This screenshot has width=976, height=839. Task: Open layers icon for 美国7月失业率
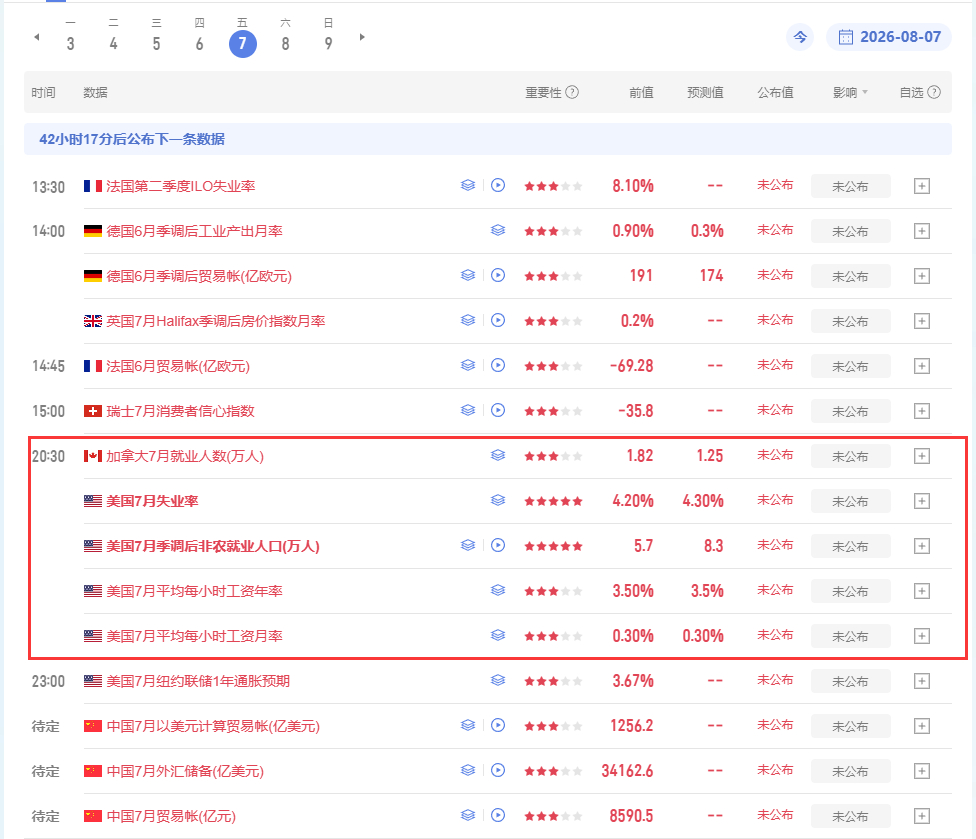(498, 500)
